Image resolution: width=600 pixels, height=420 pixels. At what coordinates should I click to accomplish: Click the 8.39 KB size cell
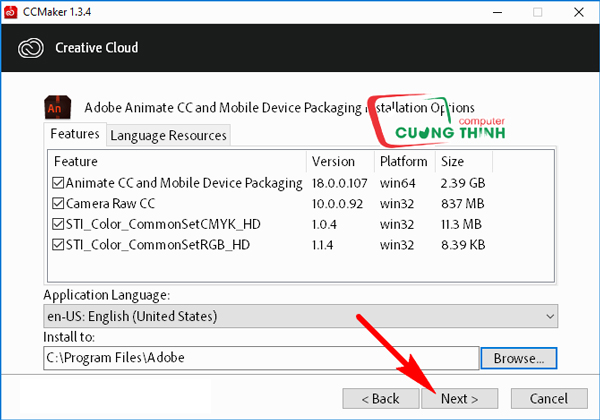463,245
